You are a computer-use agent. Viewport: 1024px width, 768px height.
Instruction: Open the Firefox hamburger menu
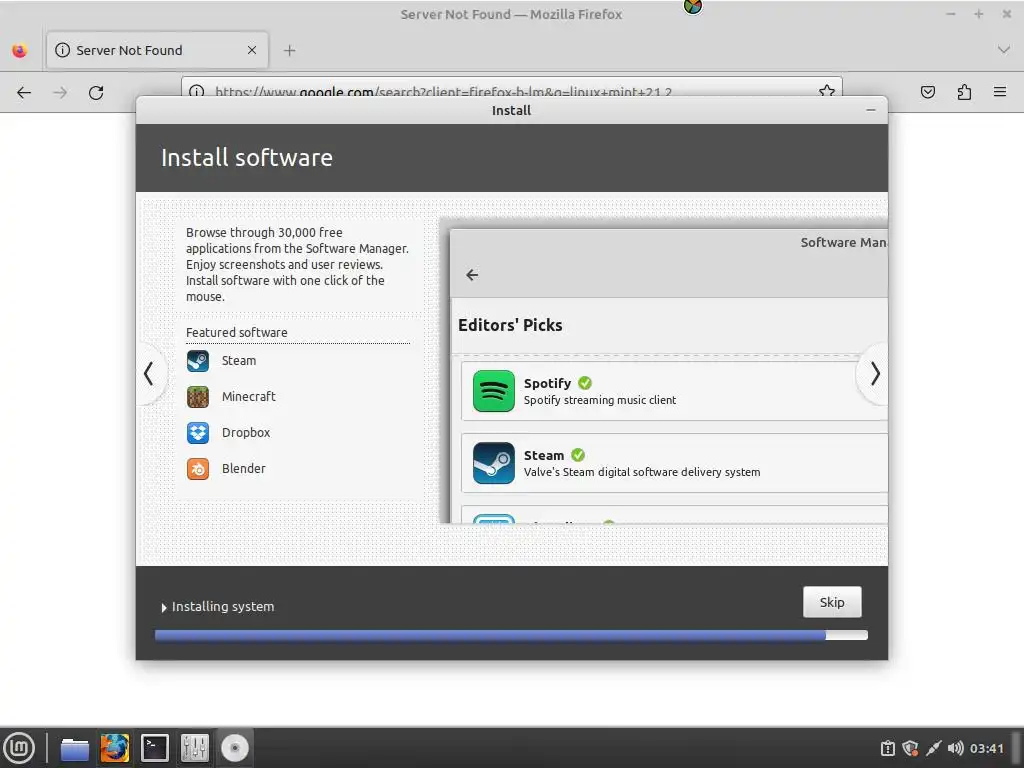click(x=1000, y=92)
